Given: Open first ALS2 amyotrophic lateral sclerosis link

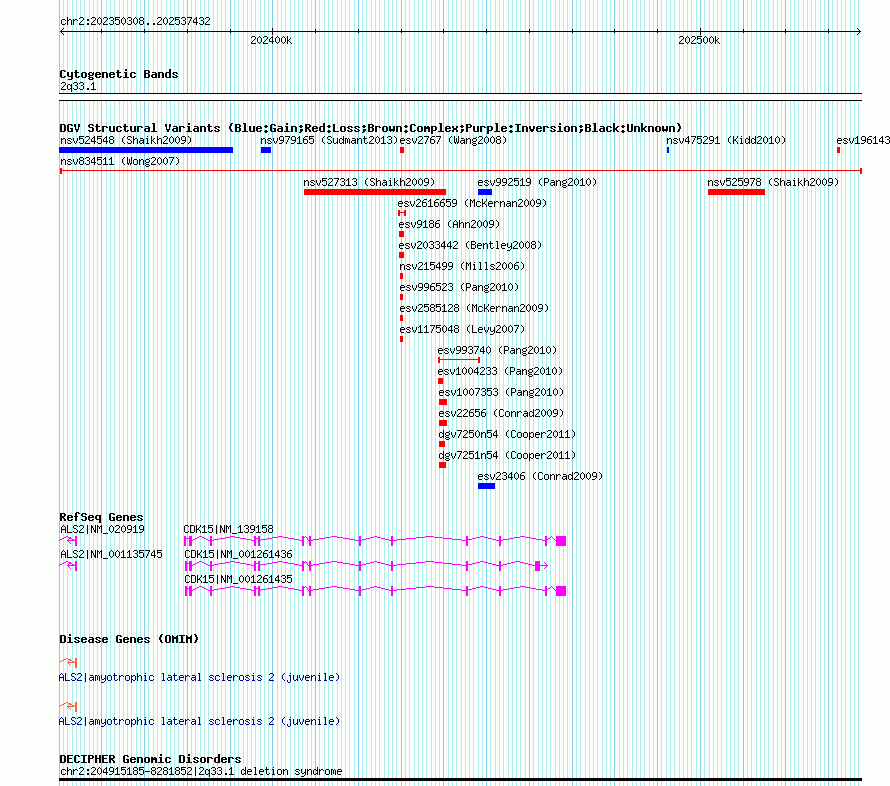Looking at the screenshot, I should pos(199,677).
